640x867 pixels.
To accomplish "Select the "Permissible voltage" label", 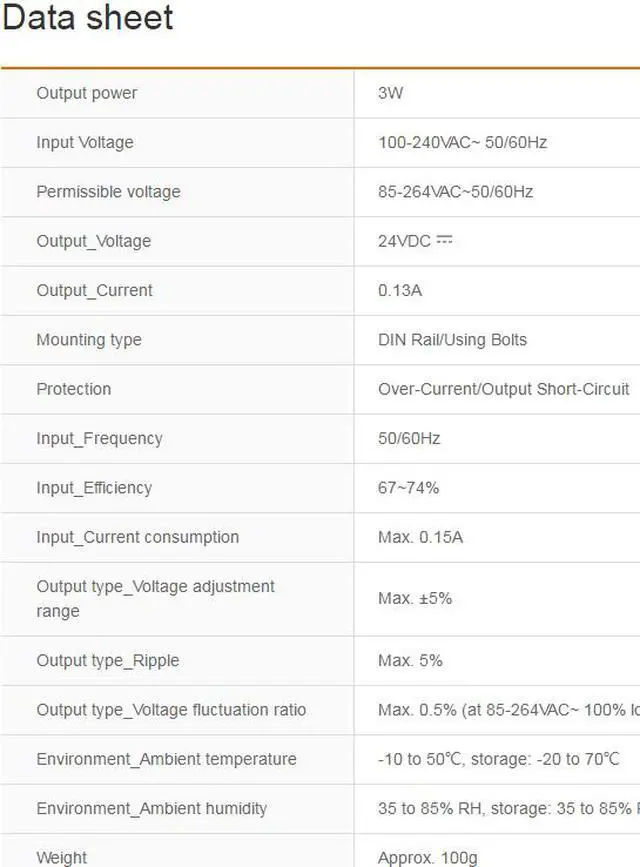I will click(x=108, y=191).
